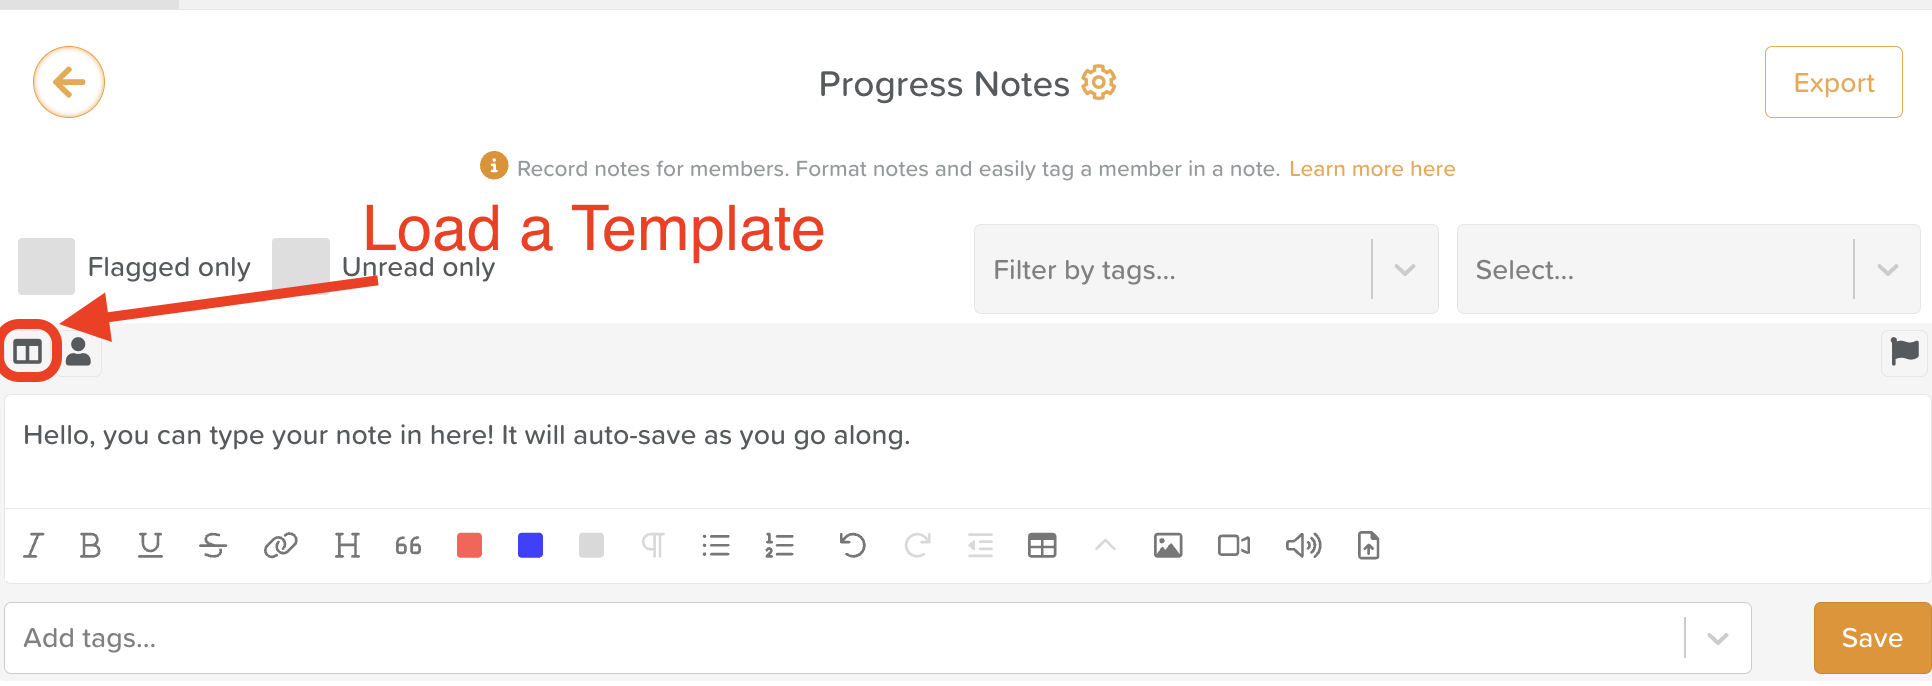
Task: Enable the Unread only checkbox
Action: tap(300, 267)
